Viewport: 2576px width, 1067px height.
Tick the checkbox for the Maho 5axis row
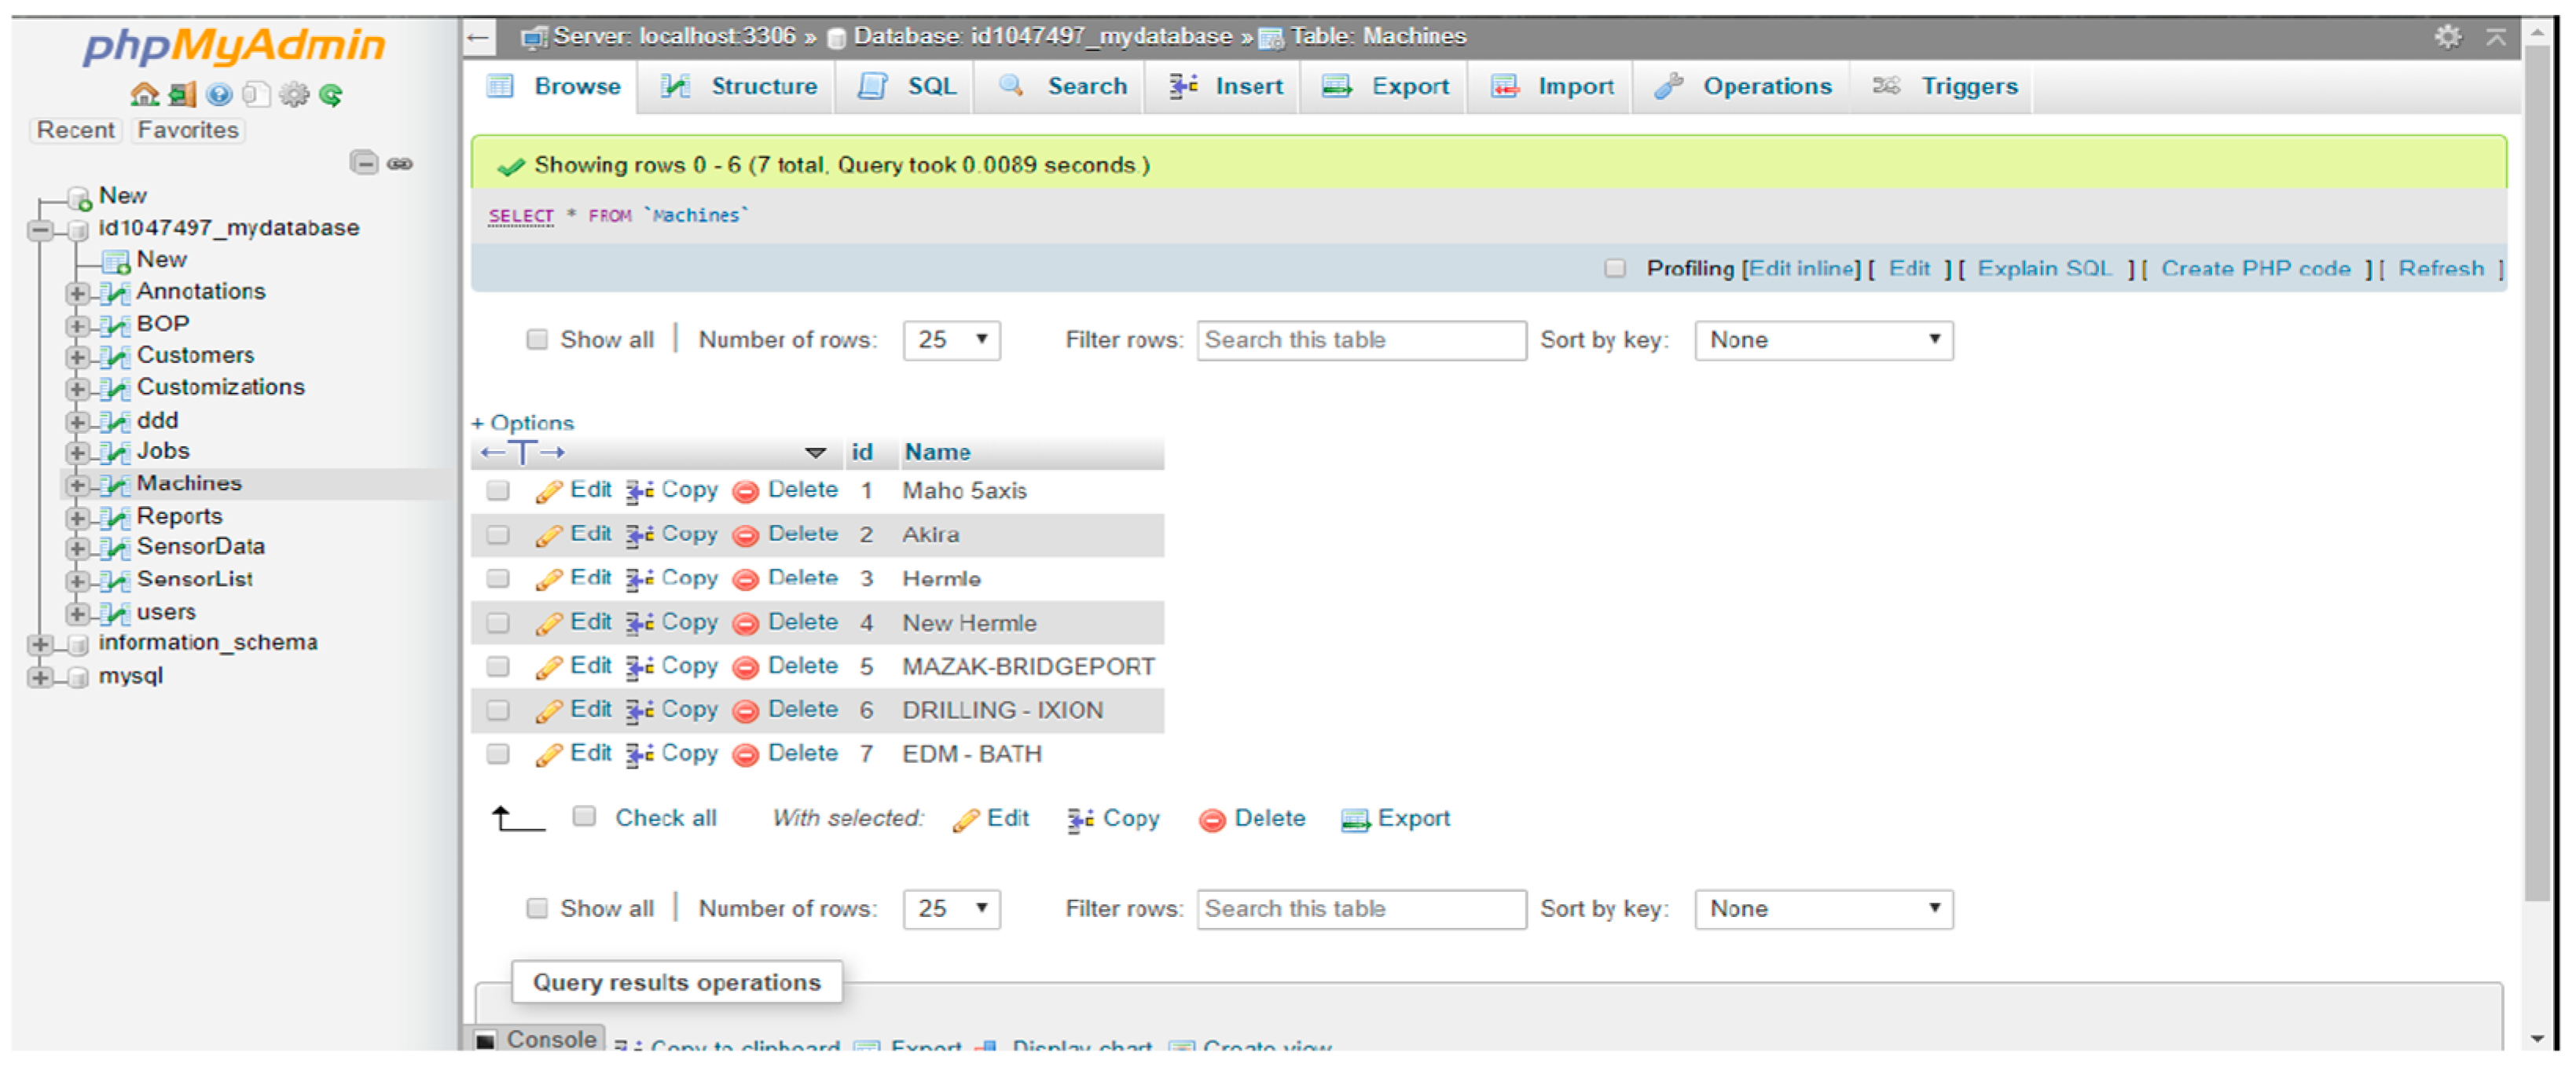[498, 491]
